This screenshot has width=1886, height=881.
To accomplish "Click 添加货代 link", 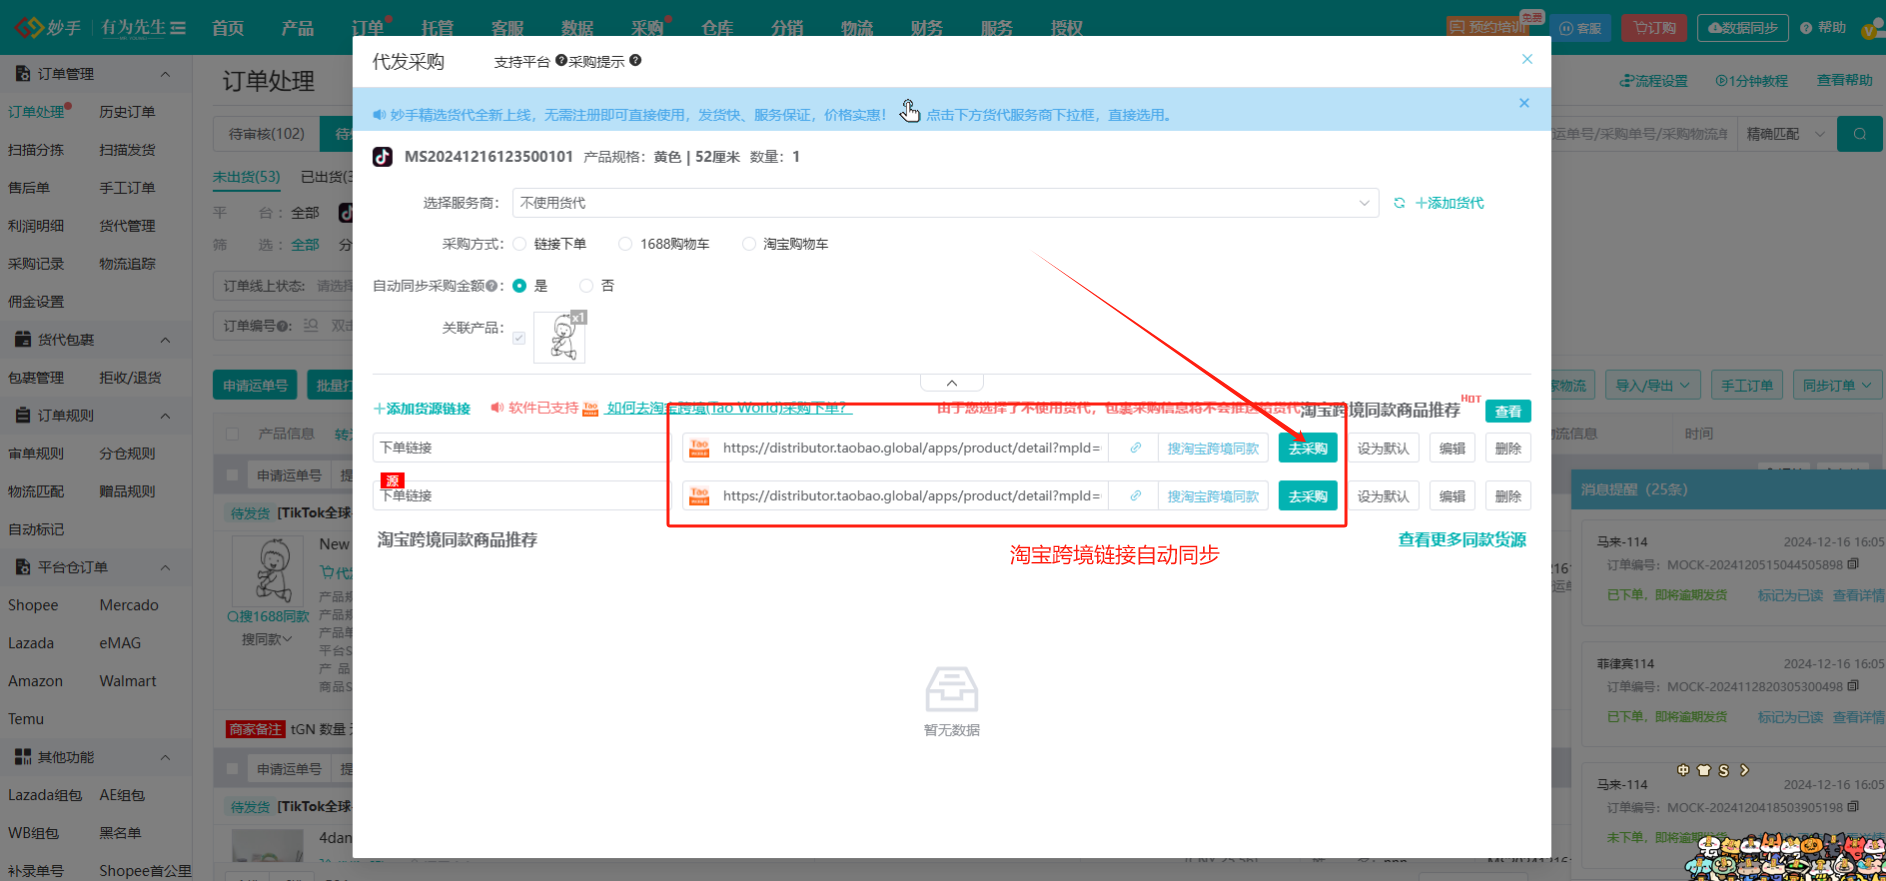I will (1449, 203).
